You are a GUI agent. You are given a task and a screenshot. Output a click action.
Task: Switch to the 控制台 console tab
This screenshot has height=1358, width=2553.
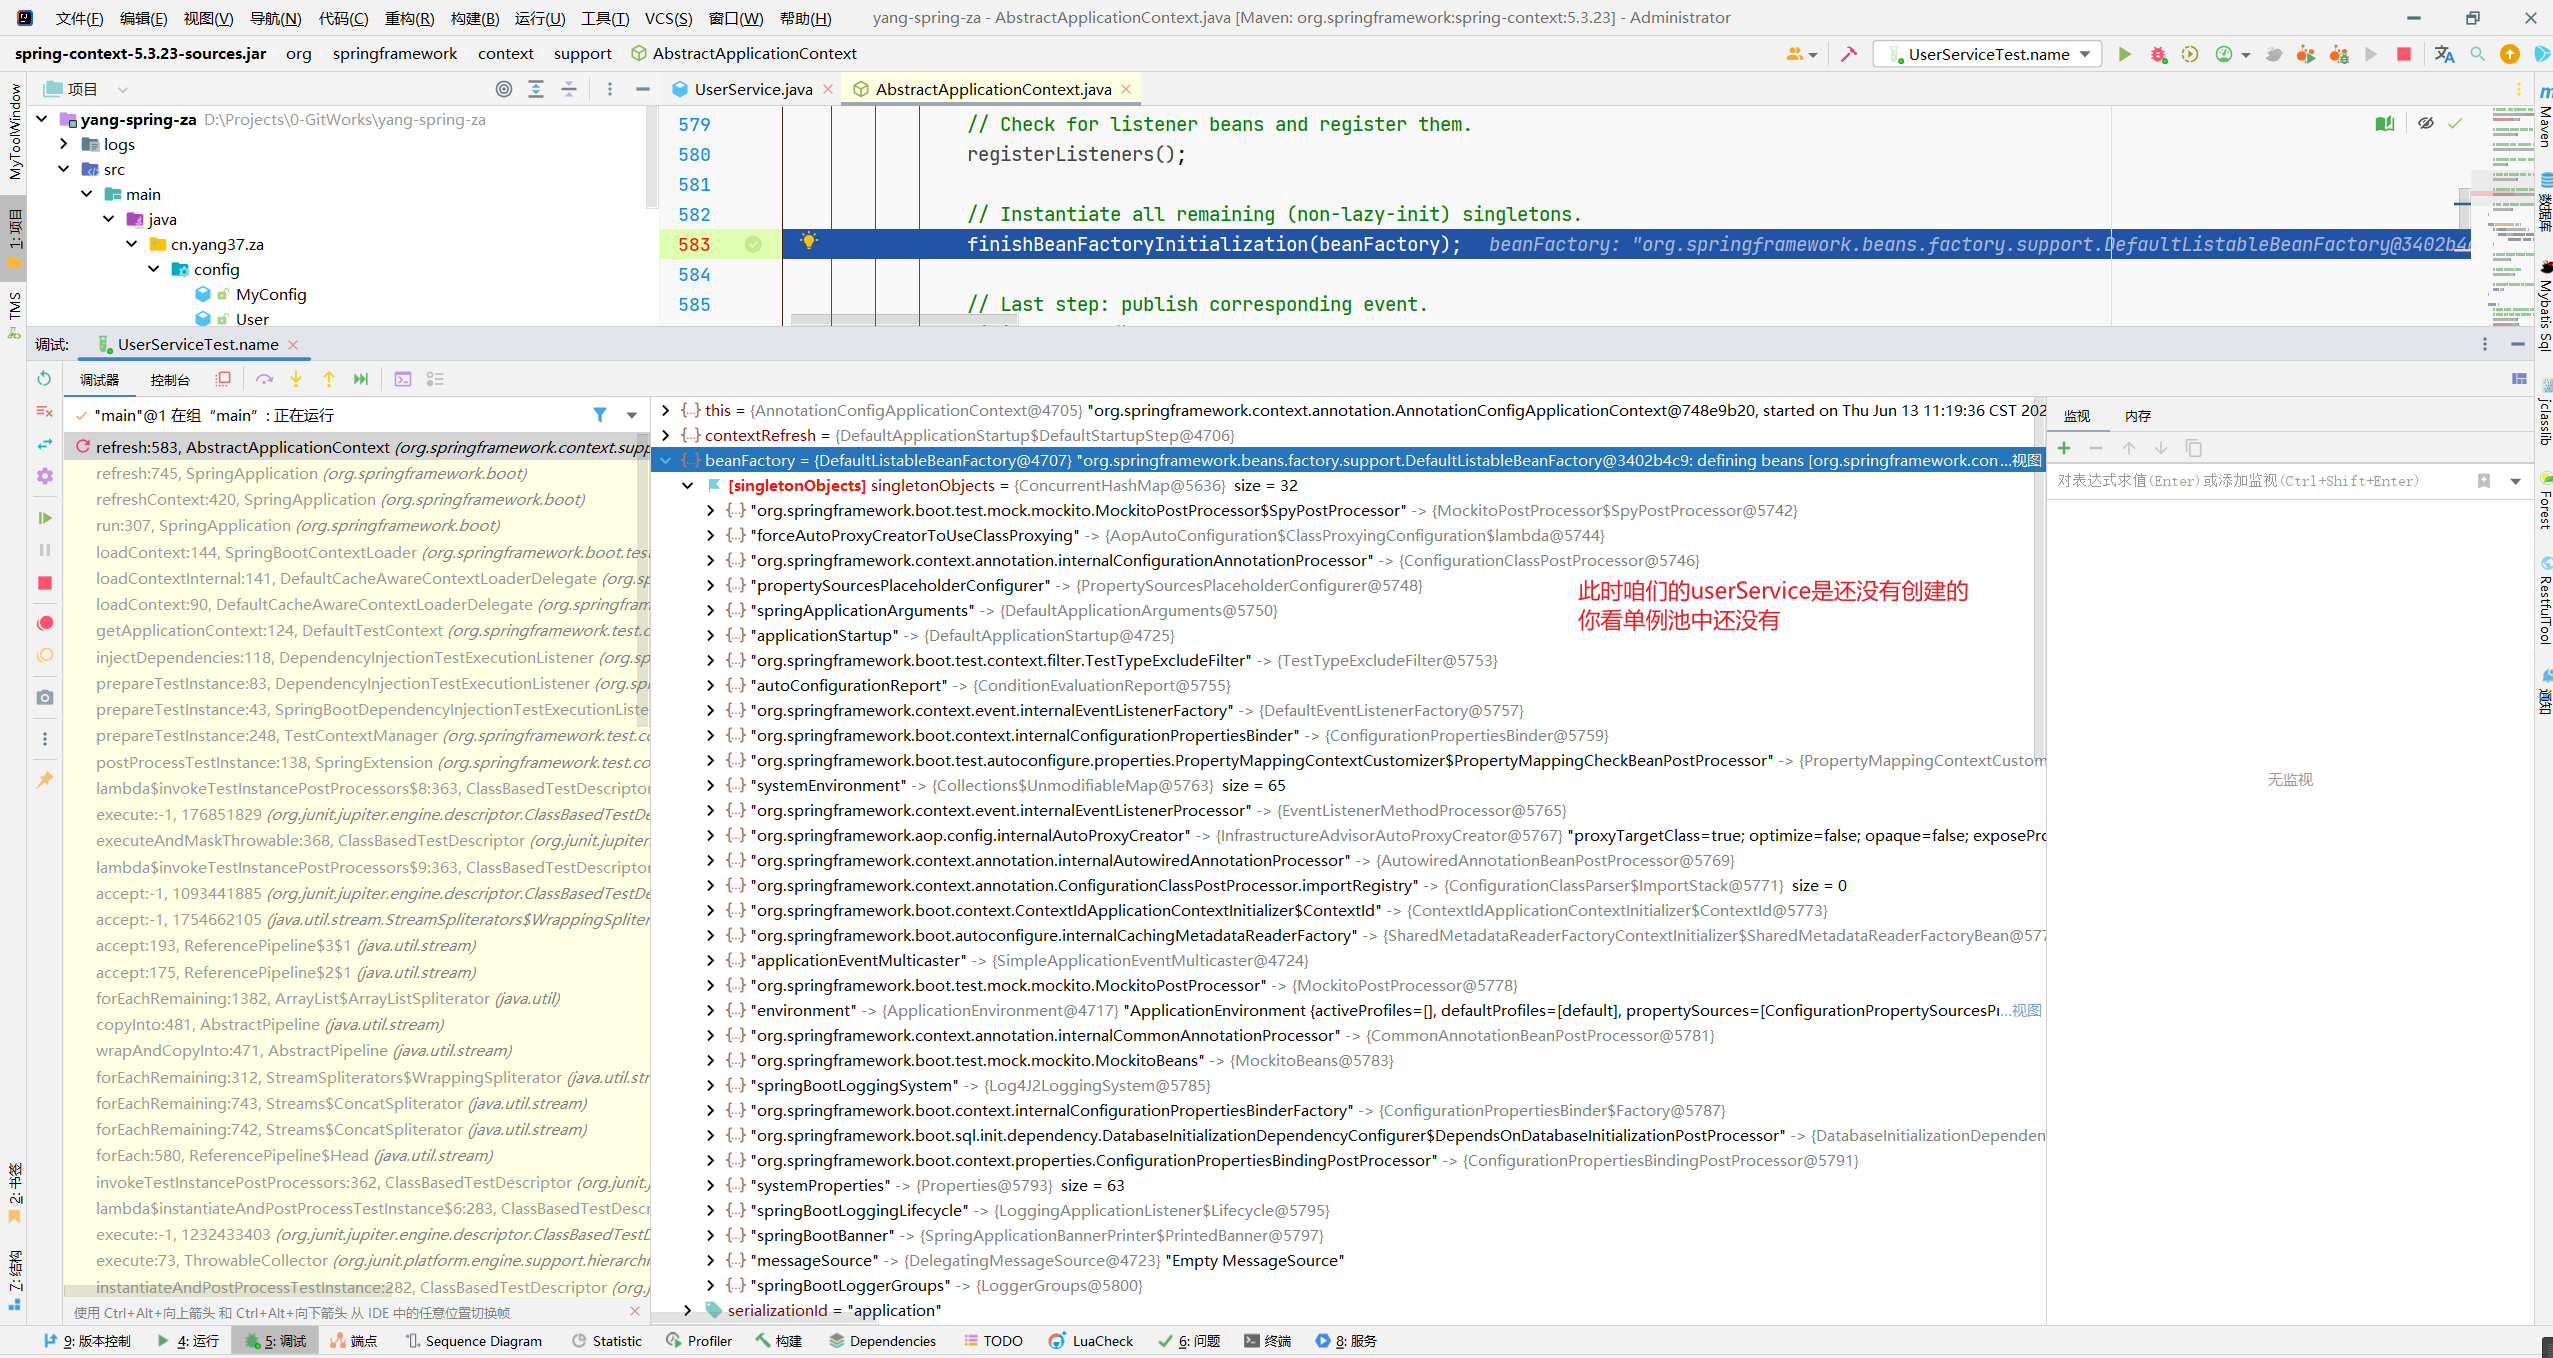[170, 380]
